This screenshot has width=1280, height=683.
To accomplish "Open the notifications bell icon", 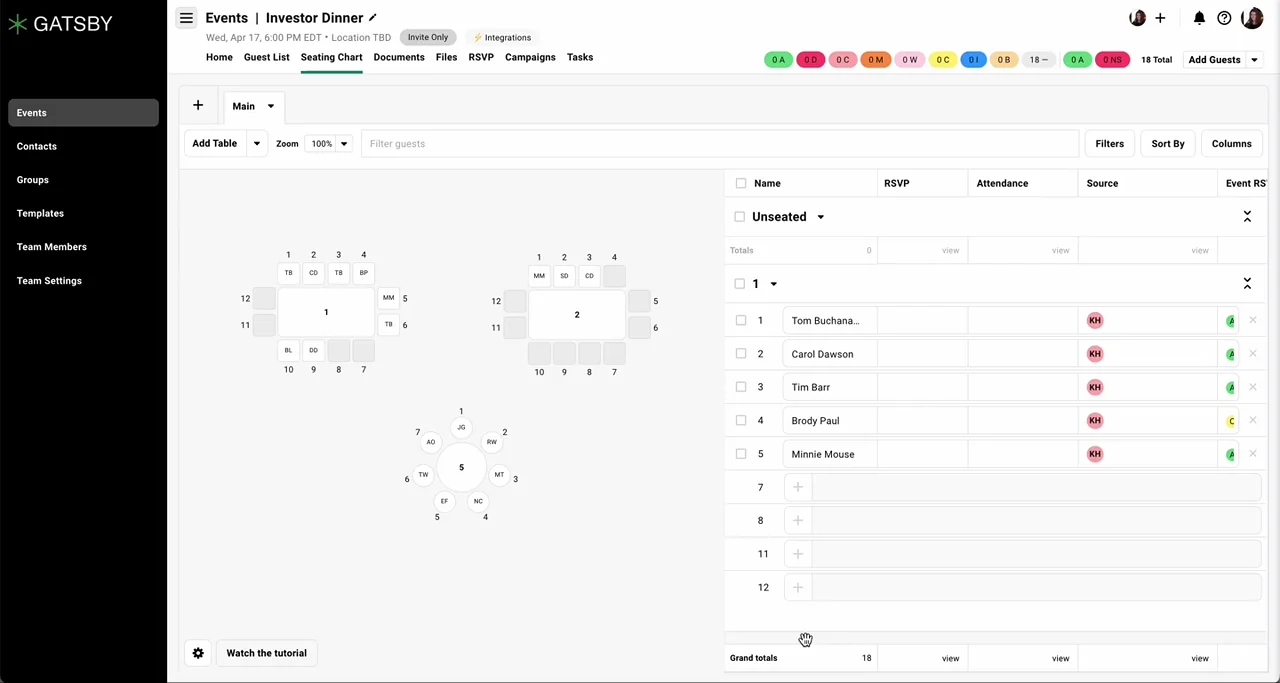I will pos(1199,17).
